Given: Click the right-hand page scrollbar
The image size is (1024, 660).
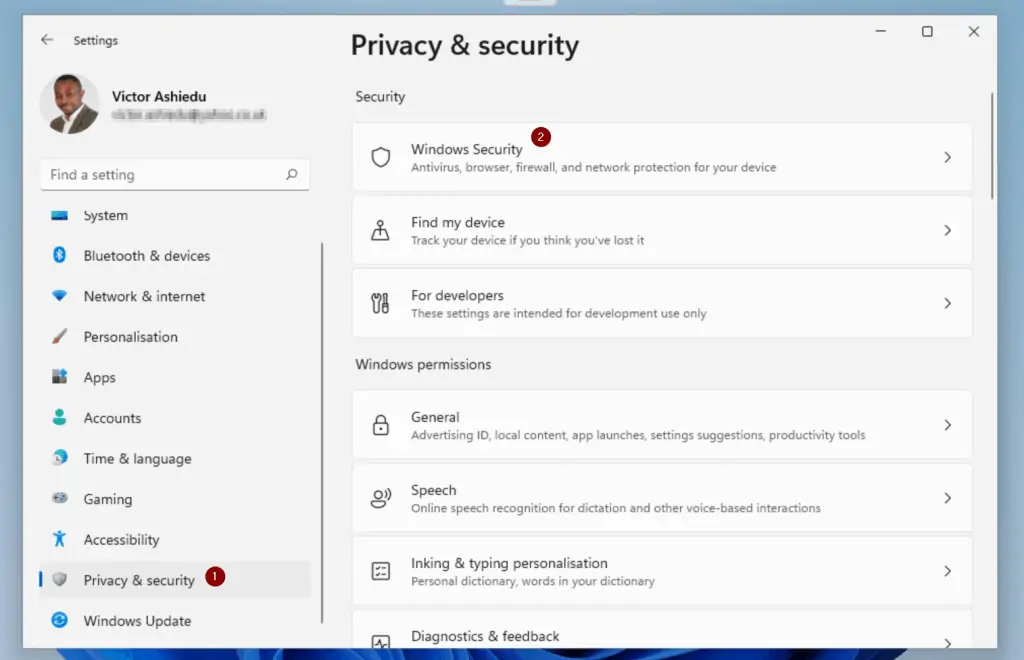Looking at the screenshot, I should pos(991,146).
